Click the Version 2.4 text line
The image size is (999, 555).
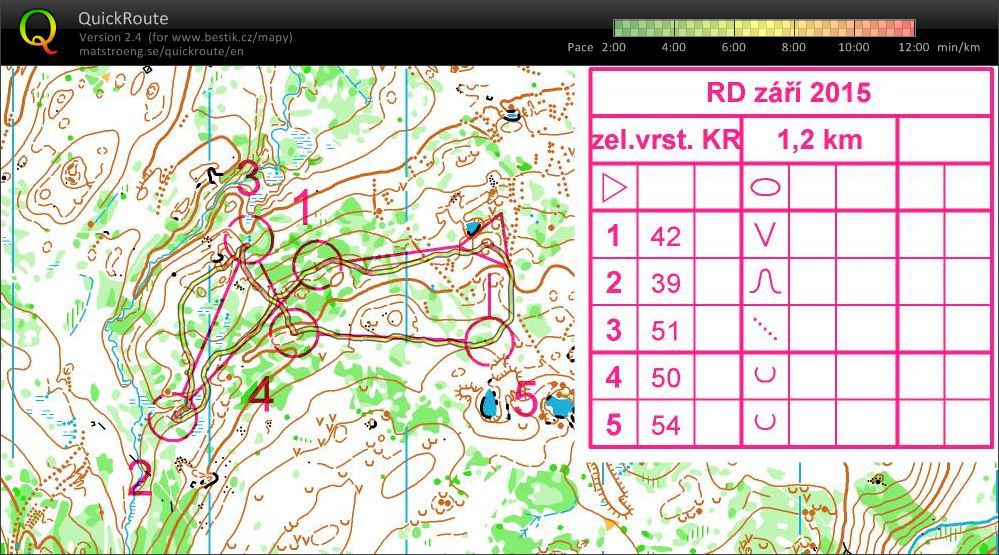pos(185,37)
